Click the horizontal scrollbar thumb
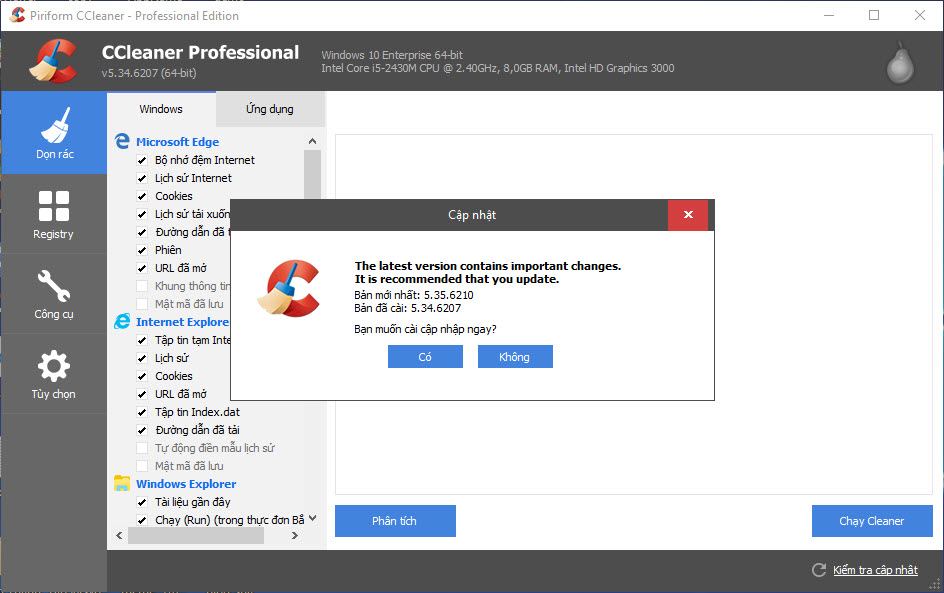 pyautogui.click(x=196, y=535)
